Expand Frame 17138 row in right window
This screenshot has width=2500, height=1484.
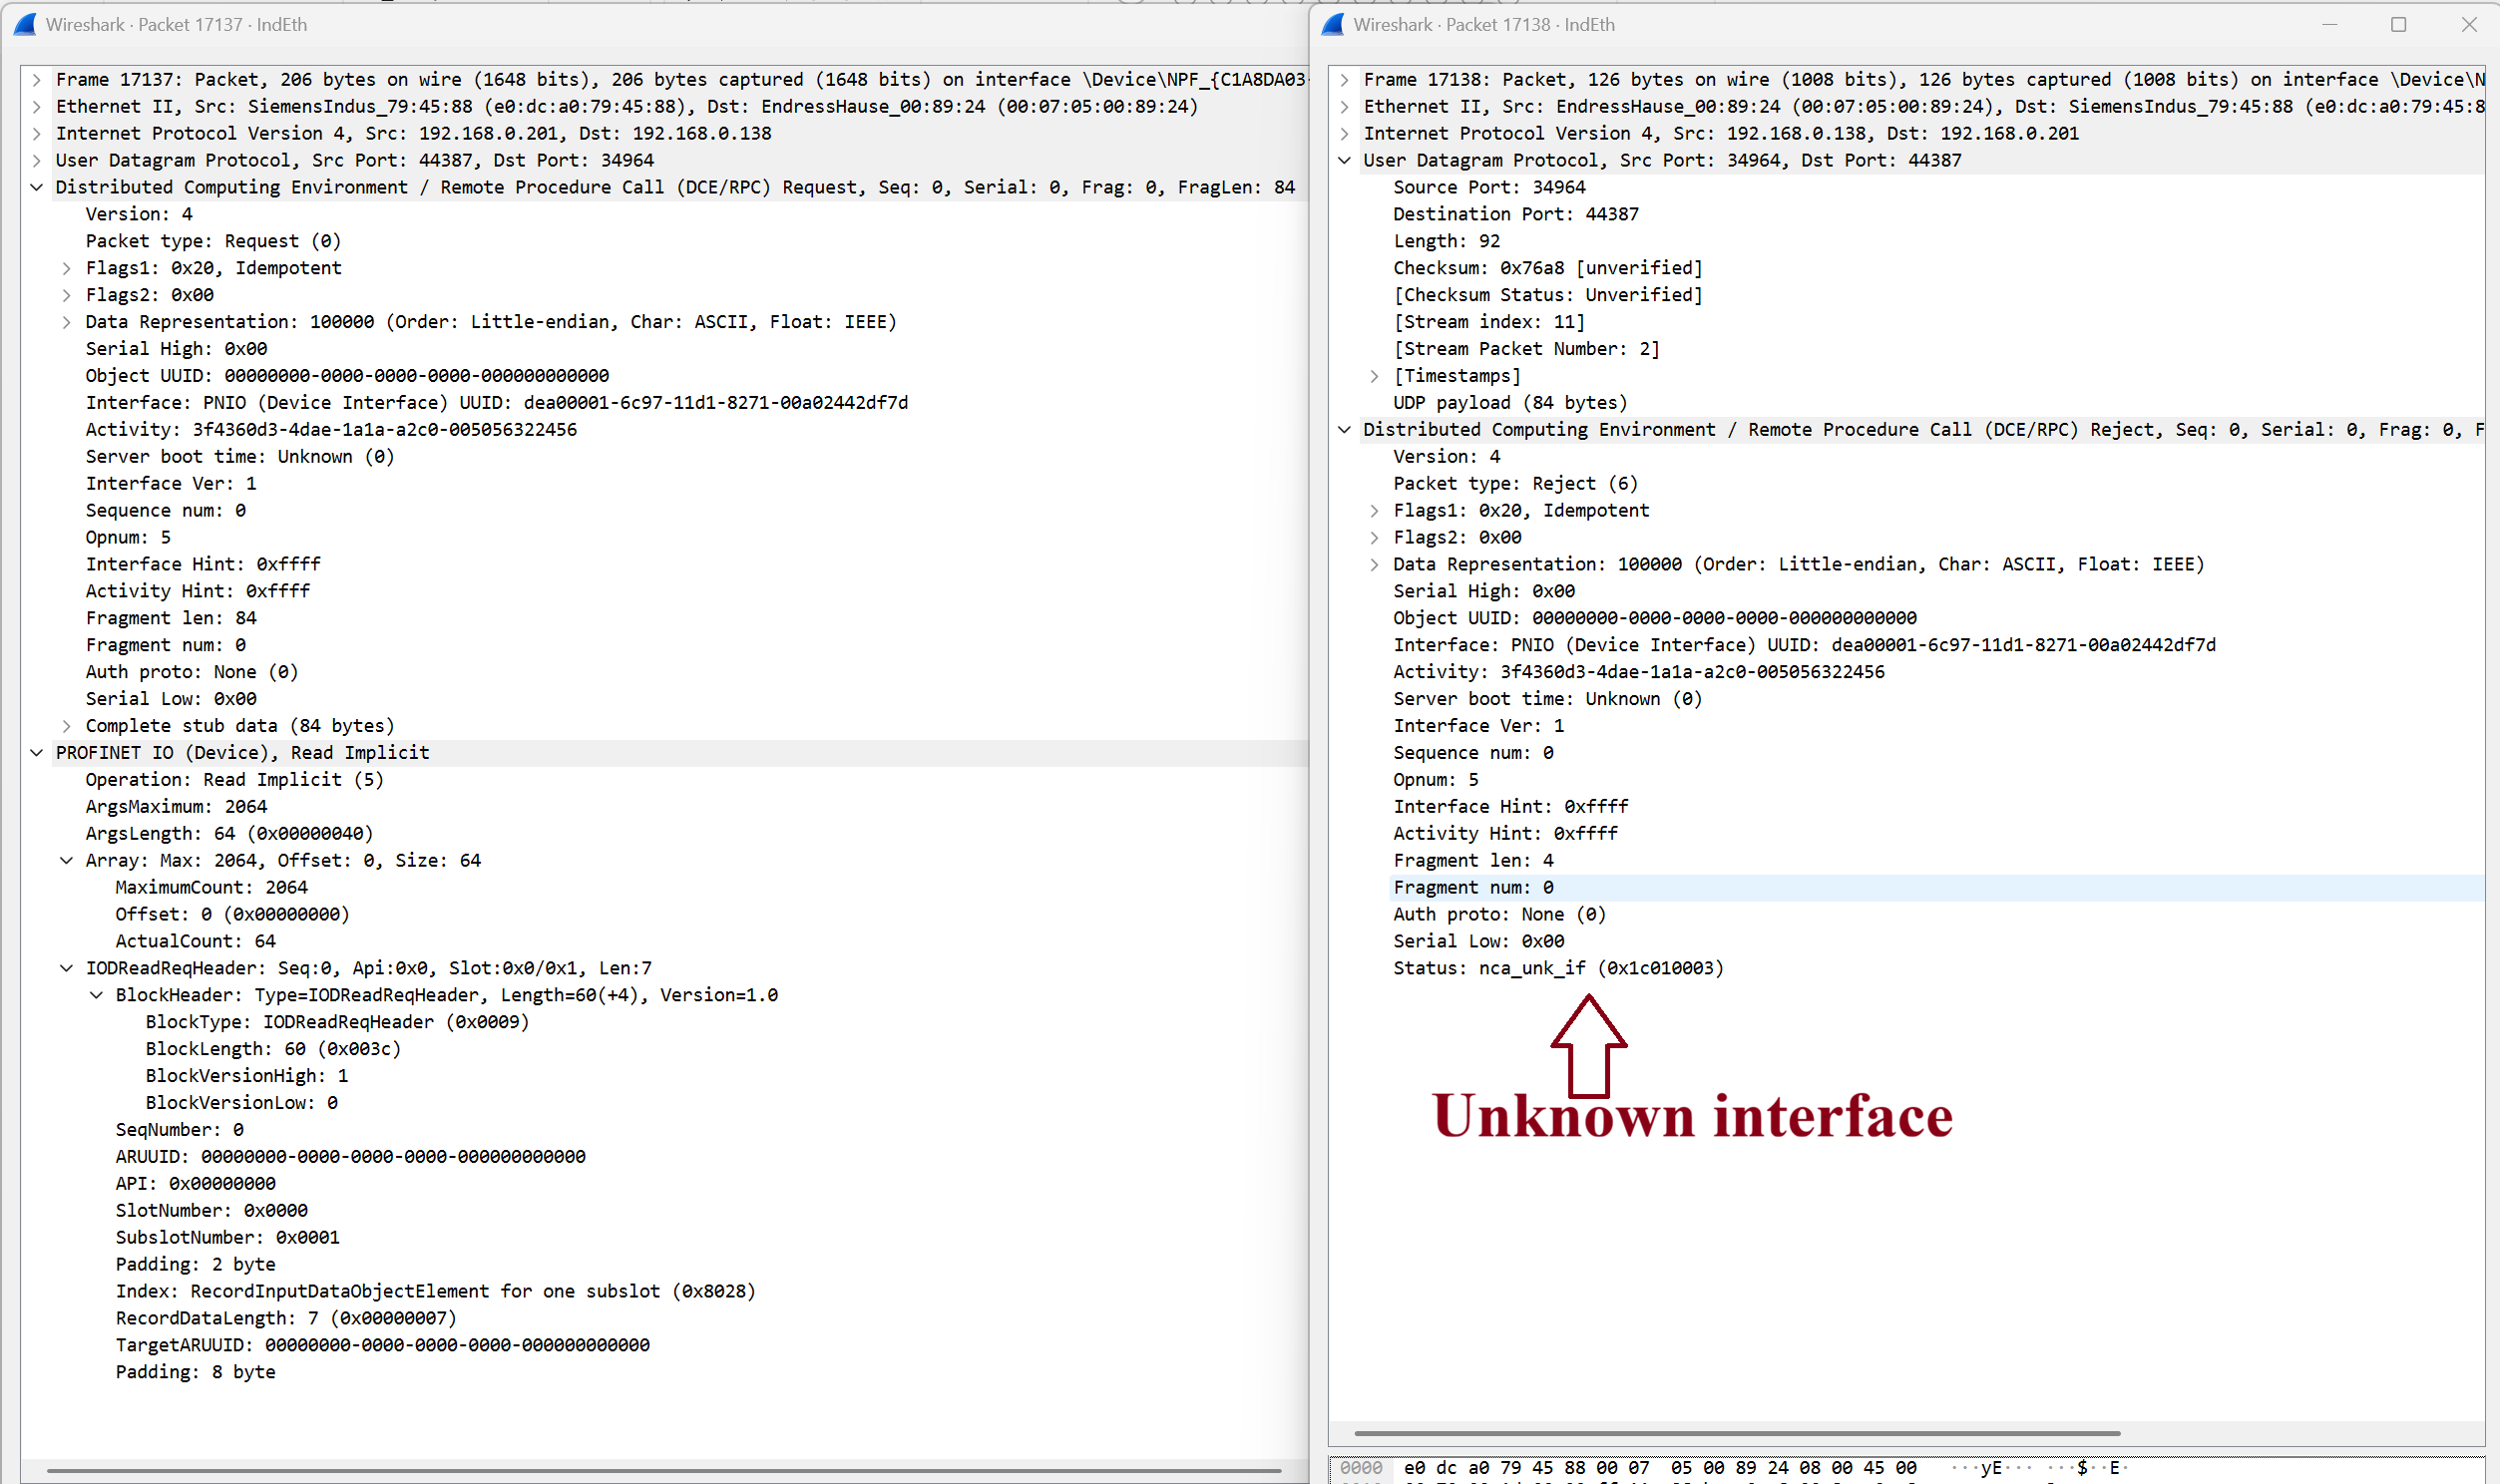1344,80
